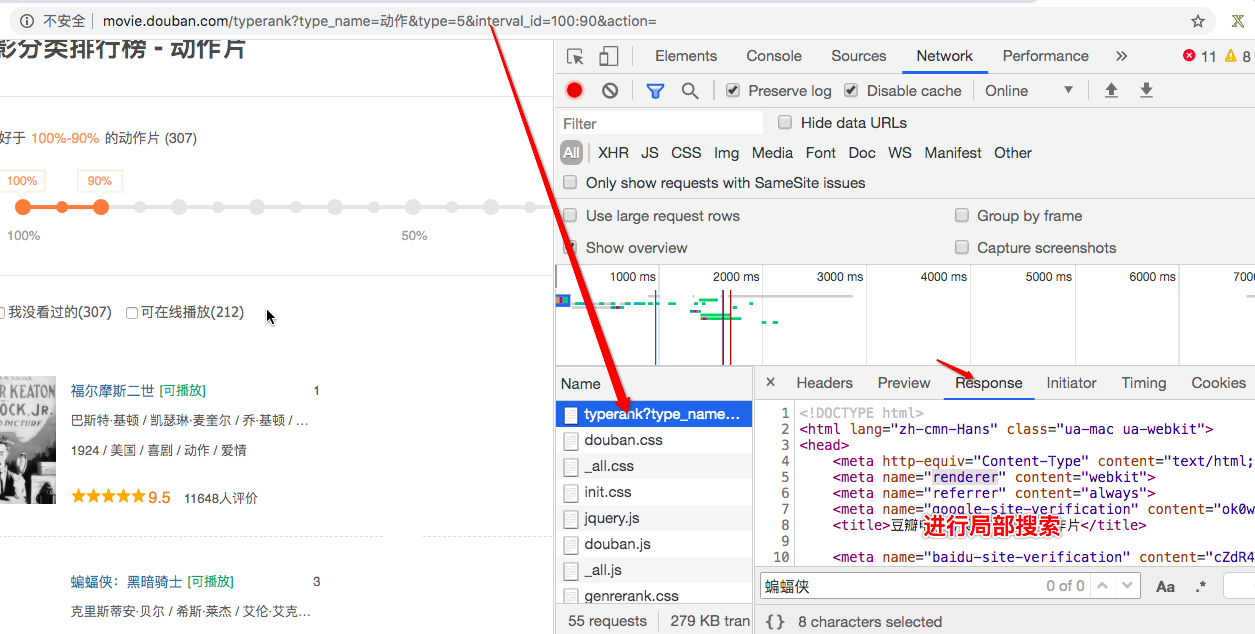Open the Performance panel
This screenshot has width=1255, height=634.
pos(1046,56)
